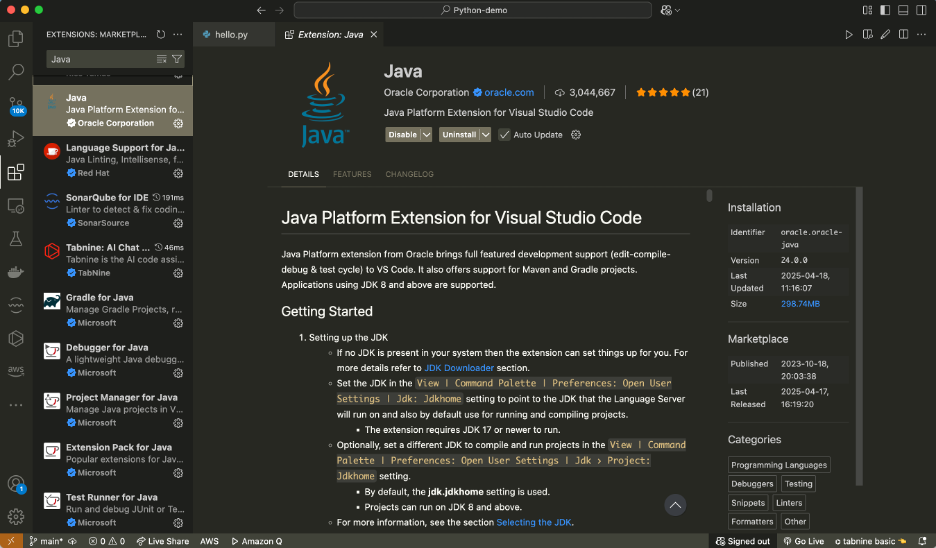Click the Testing flask icon in activity bar
The image size is (936, 548).
coord(16,239)
